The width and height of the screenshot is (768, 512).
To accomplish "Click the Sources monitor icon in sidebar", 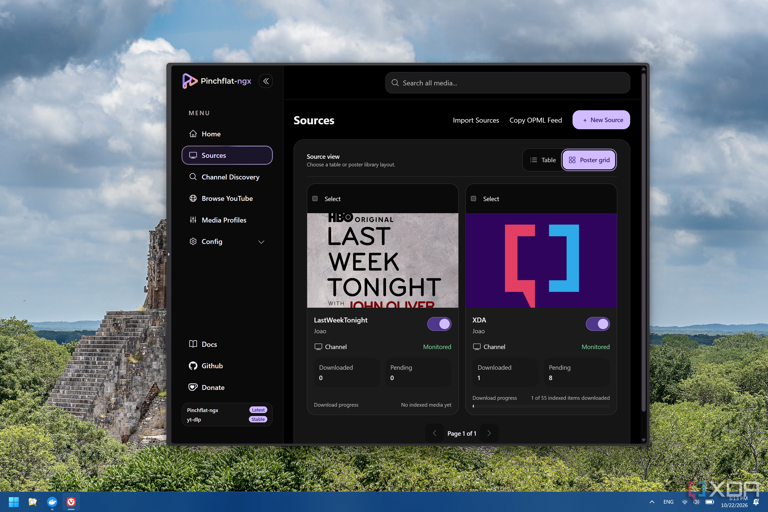I will tap(193, 155).
